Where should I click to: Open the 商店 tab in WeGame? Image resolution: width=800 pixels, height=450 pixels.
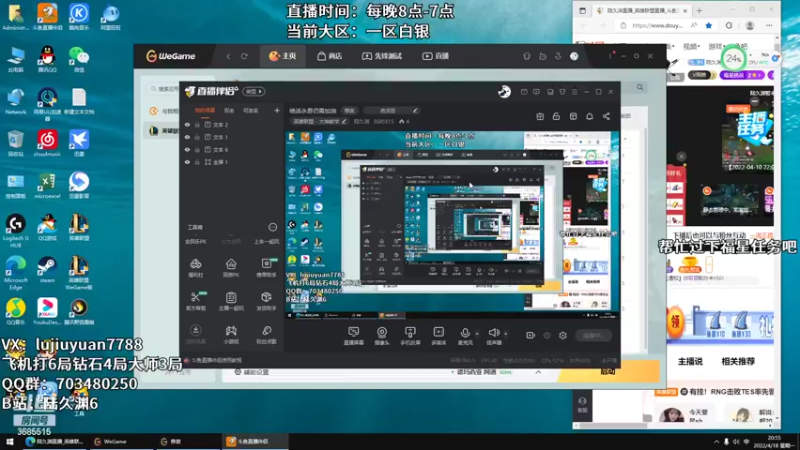coord(330,56)
